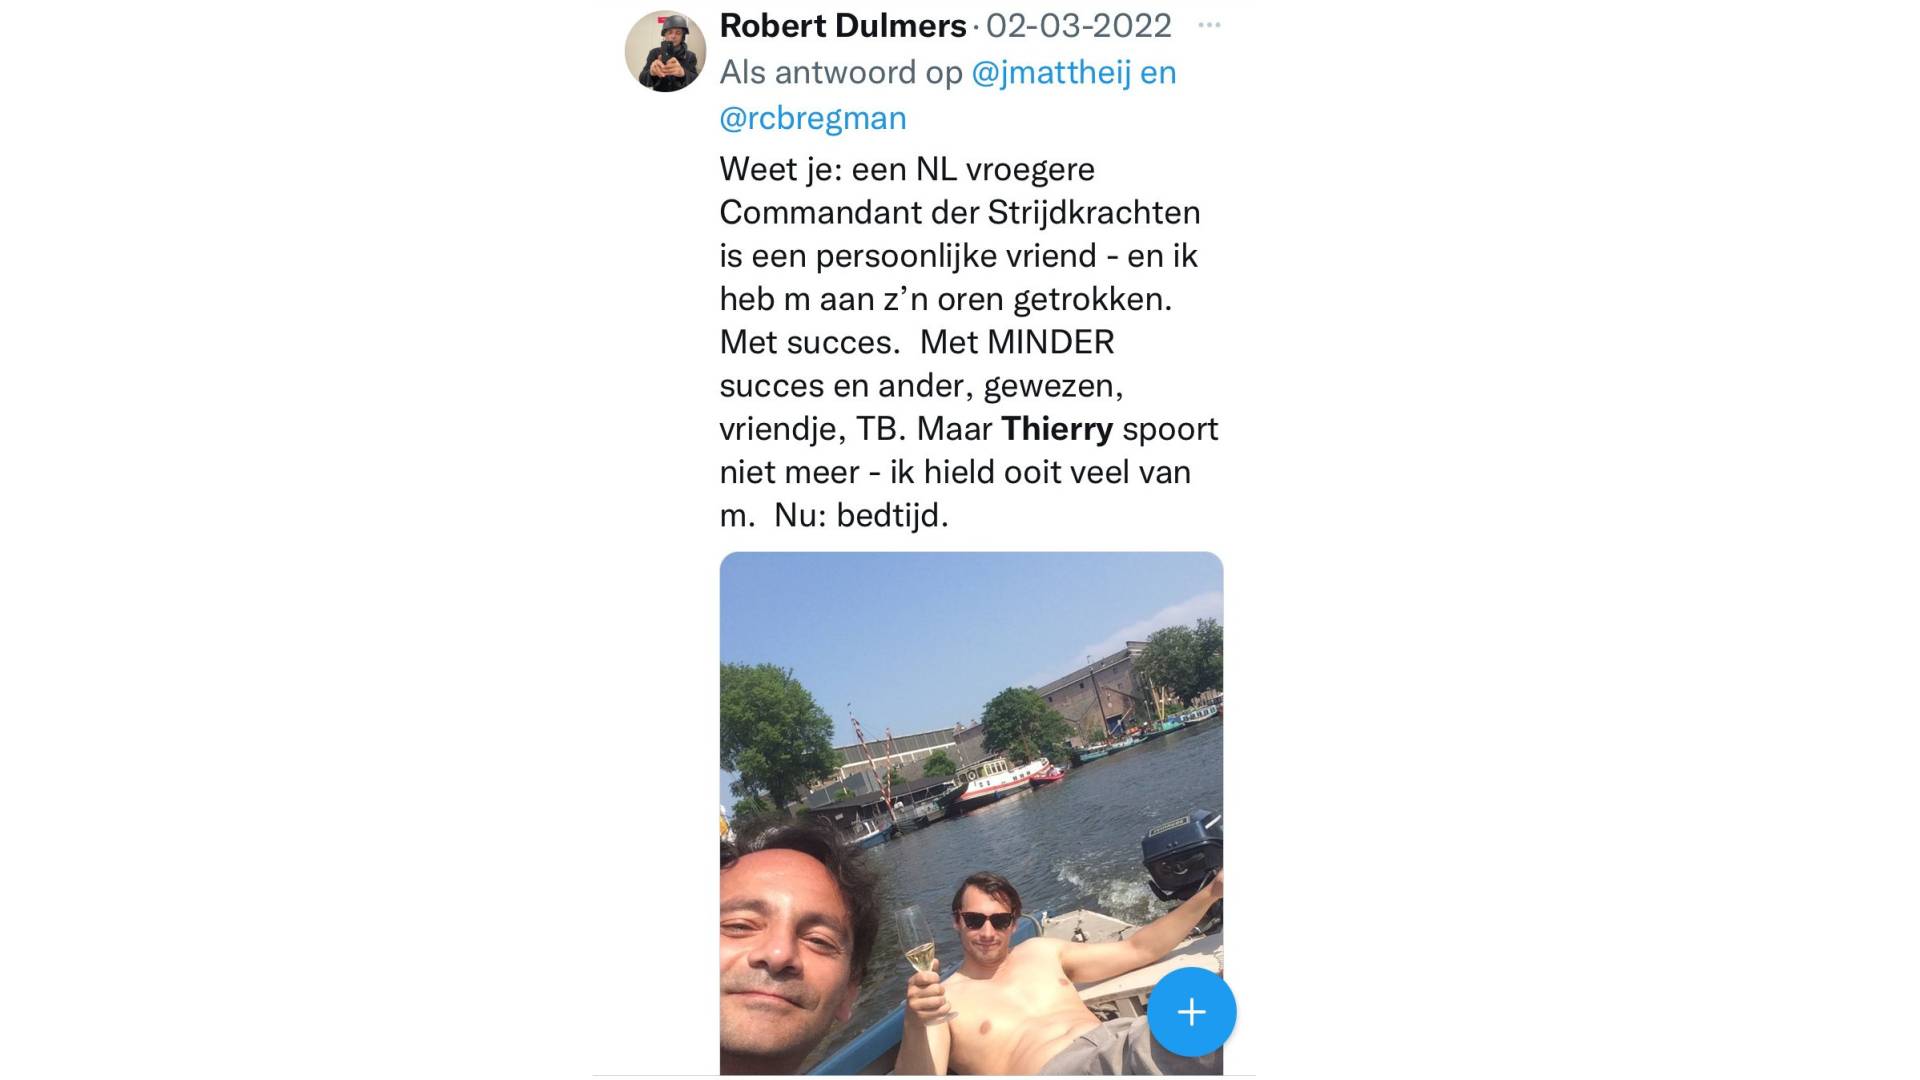Viewport: 1920px width, 1080px height.
Task: Open the three-dot more options menu
Action: pyautogui.click(x=1209, y=25)
